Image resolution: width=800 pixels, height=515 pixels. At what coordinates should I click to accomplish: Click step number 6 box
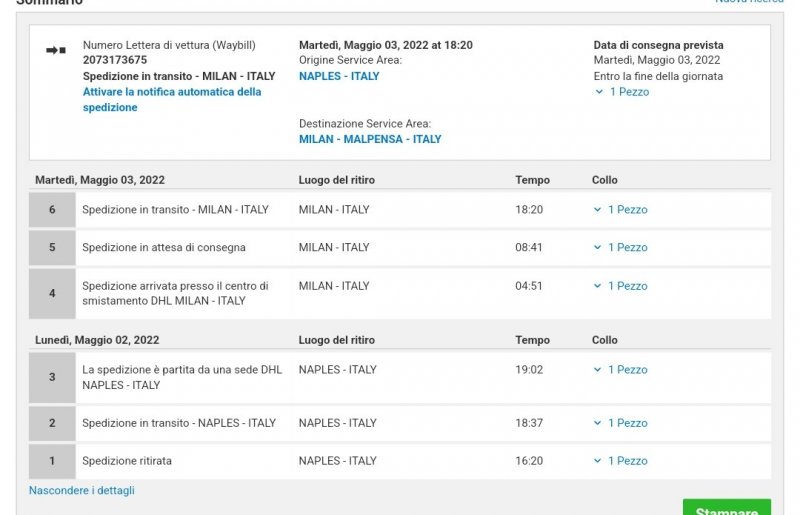(52, 209)
